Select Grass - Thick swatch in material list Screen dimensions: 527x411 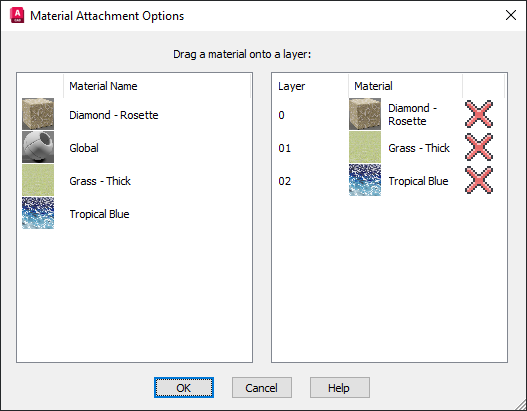38,180
